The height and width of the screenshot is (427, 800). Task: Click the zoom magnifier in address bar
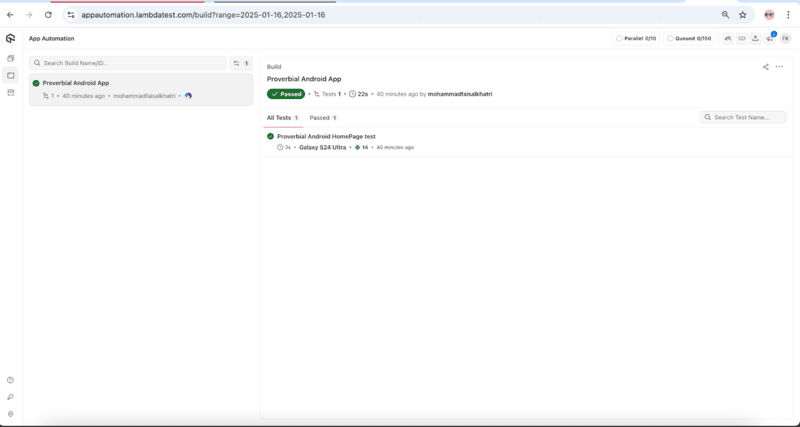point(726,15)
